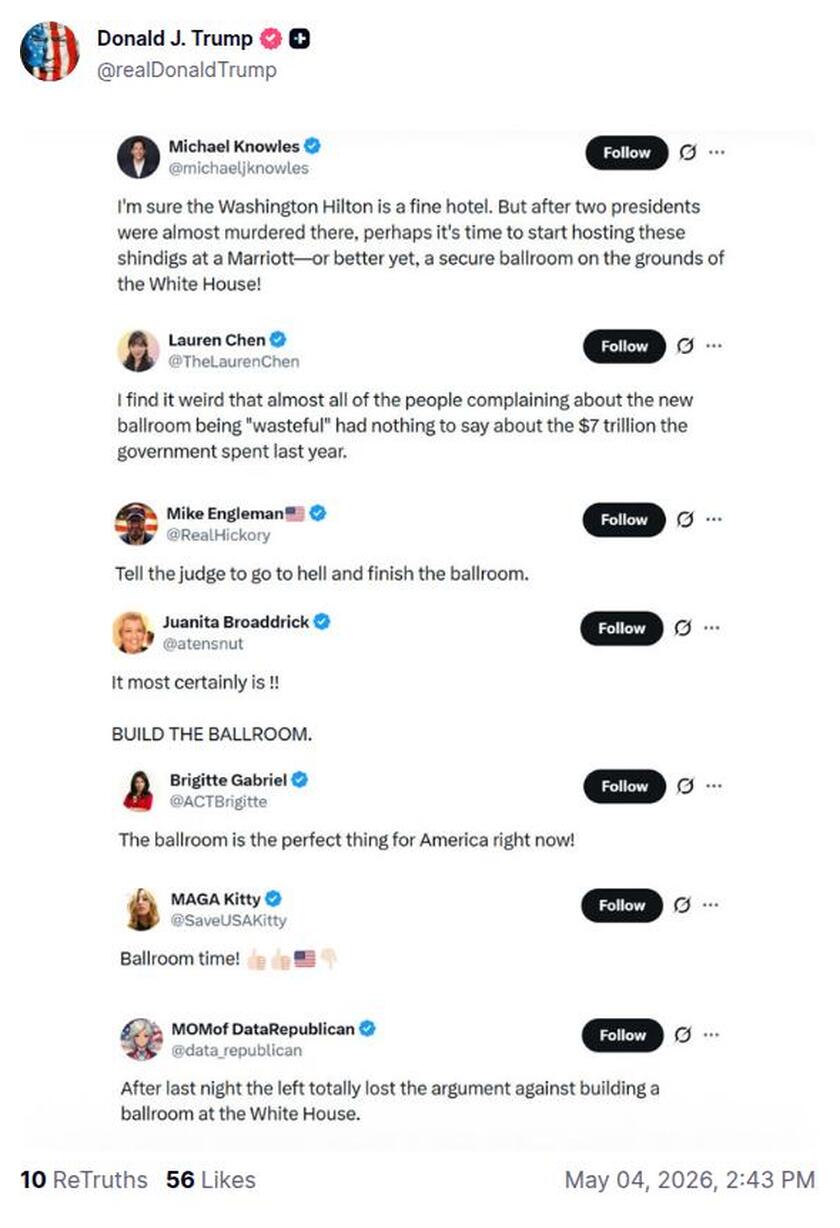This screenshot has width=840, height=1228.
Task: Click the Grok icon on DataRepublican's post
Action: [x=686, y=1035]
